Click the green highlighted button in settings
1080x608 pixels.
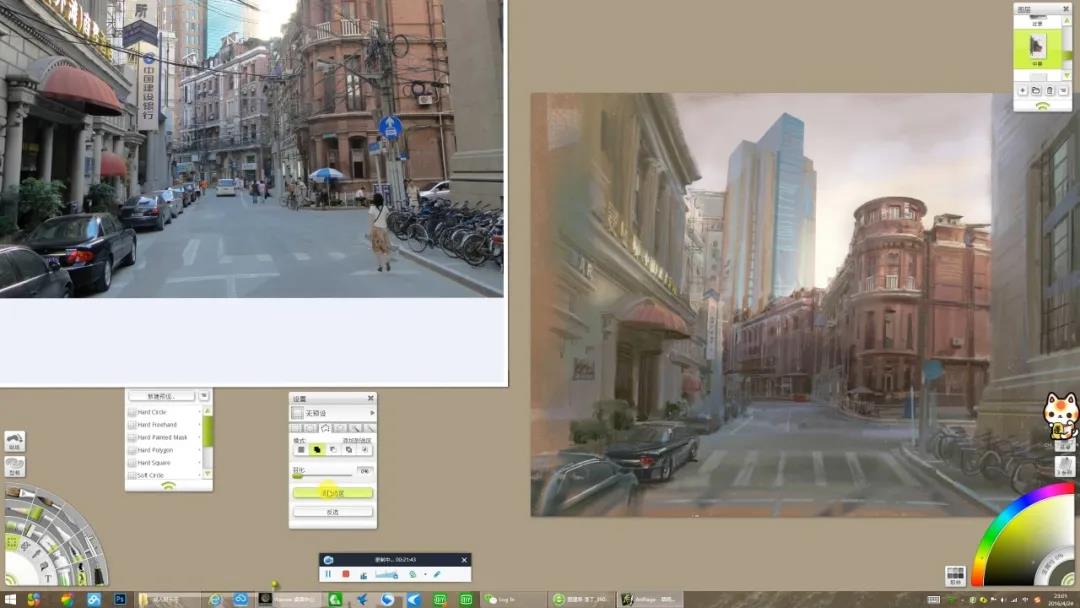[x=333, y=493]
